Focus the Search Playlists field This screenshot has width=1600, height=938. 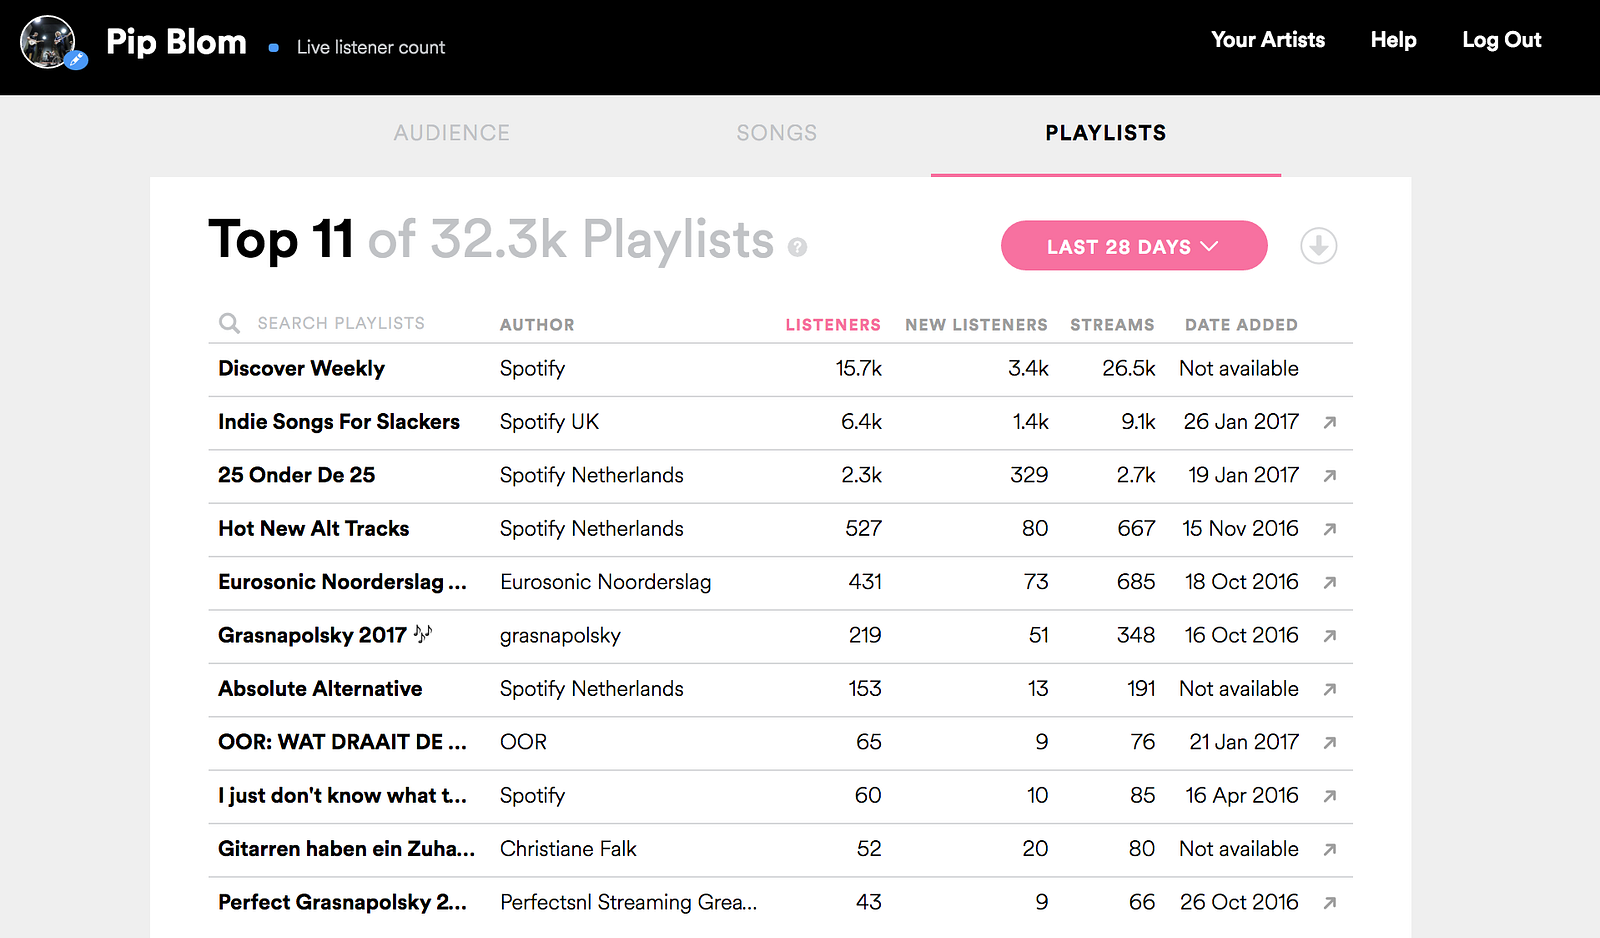pos(341,323)
